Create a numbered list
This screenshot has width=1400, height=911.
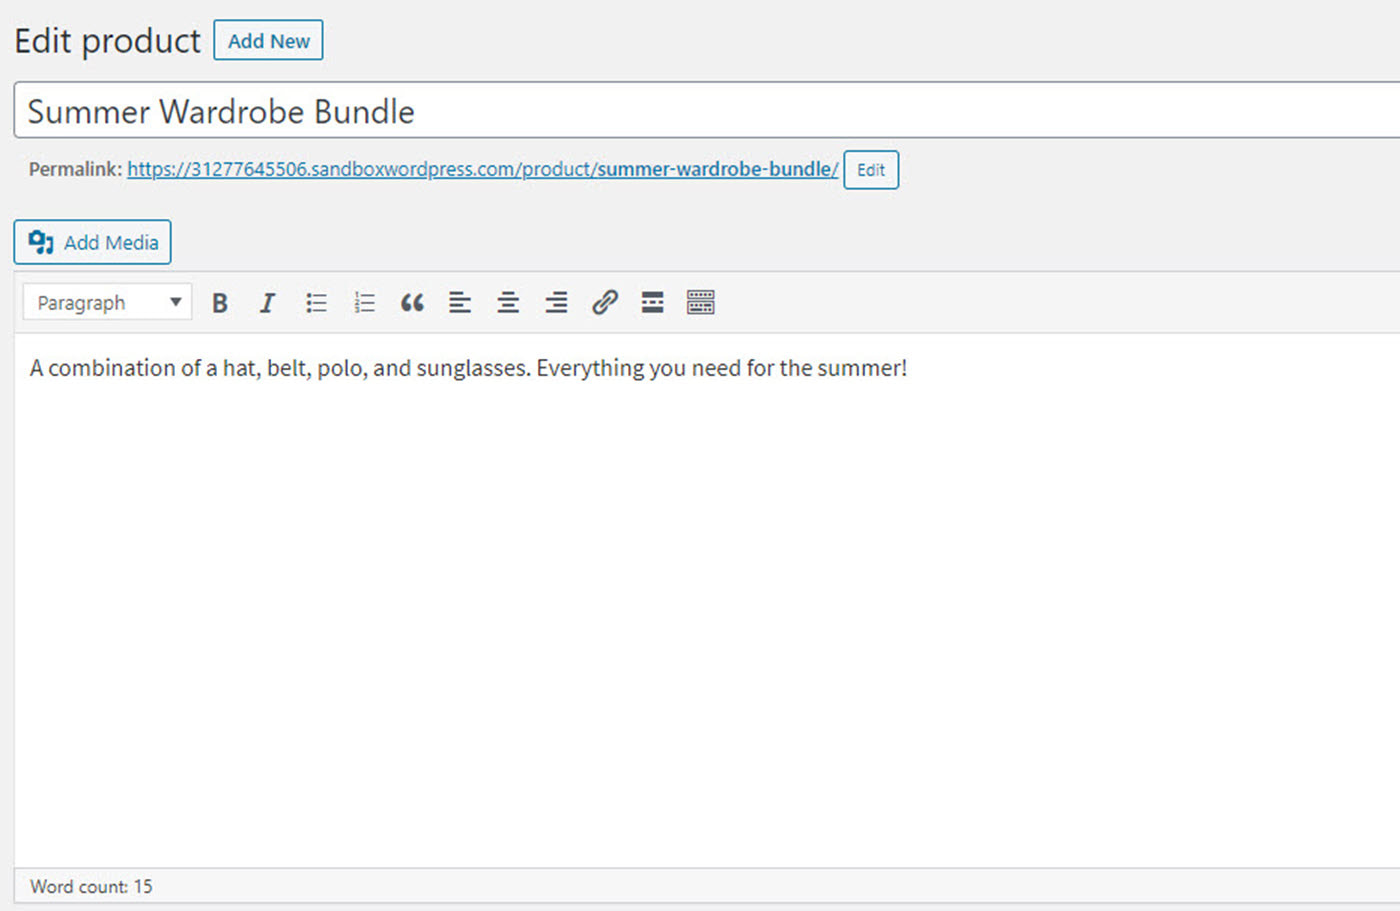[x=364, y=302]
